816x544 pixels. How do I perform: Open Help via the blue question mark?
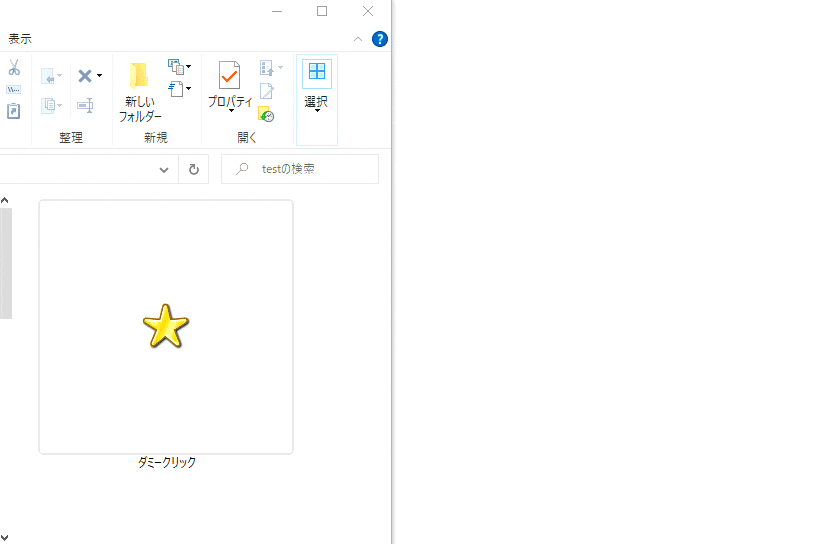point(380,39)
